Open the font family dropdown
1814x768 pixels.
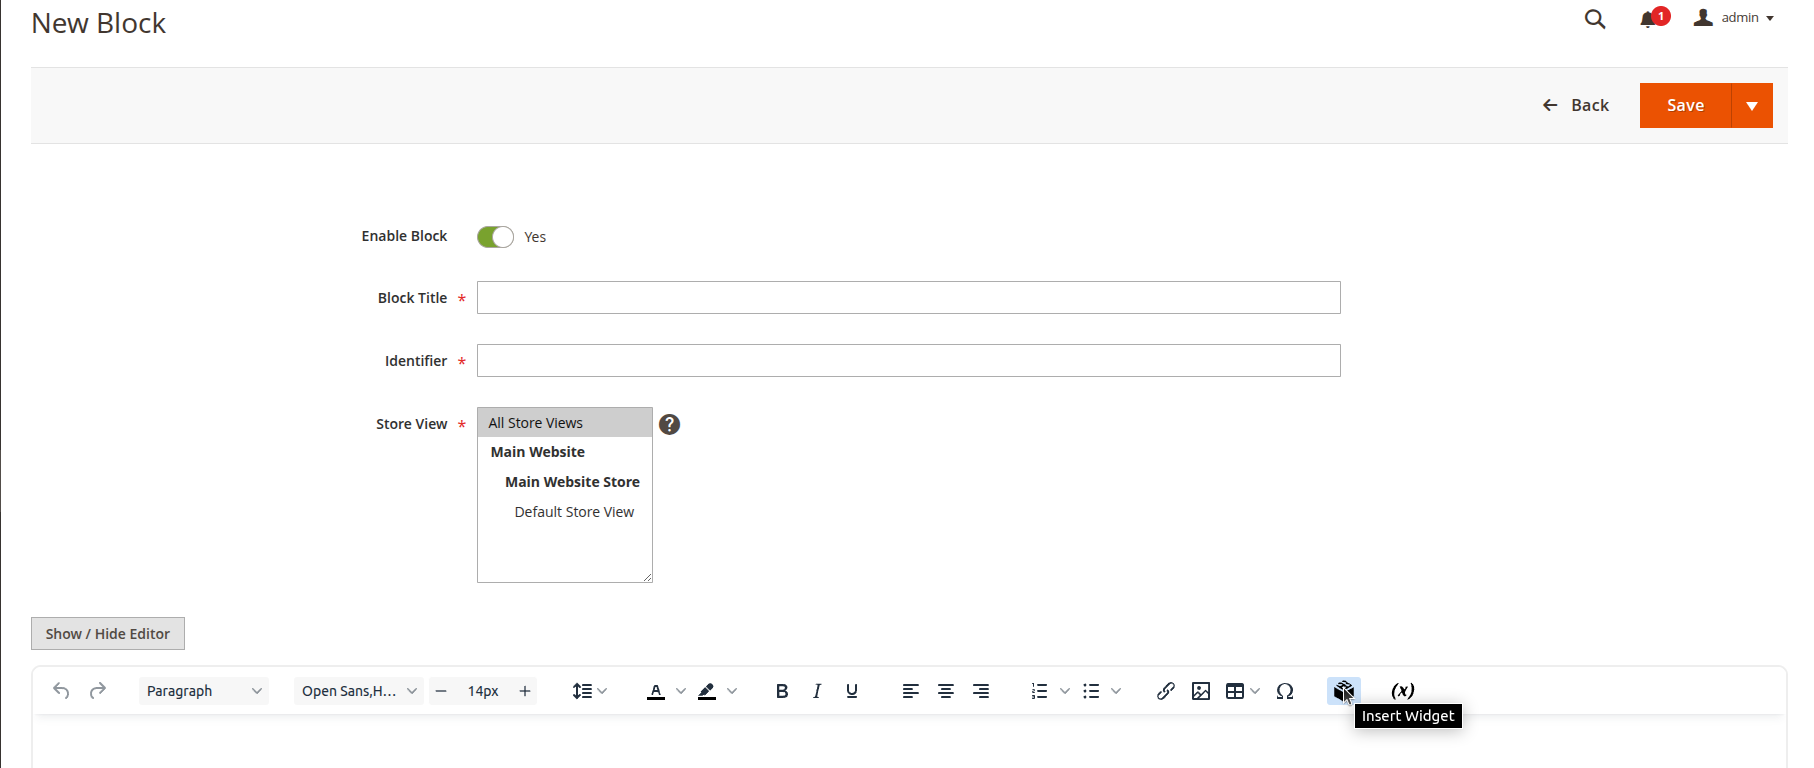[359, 691]
